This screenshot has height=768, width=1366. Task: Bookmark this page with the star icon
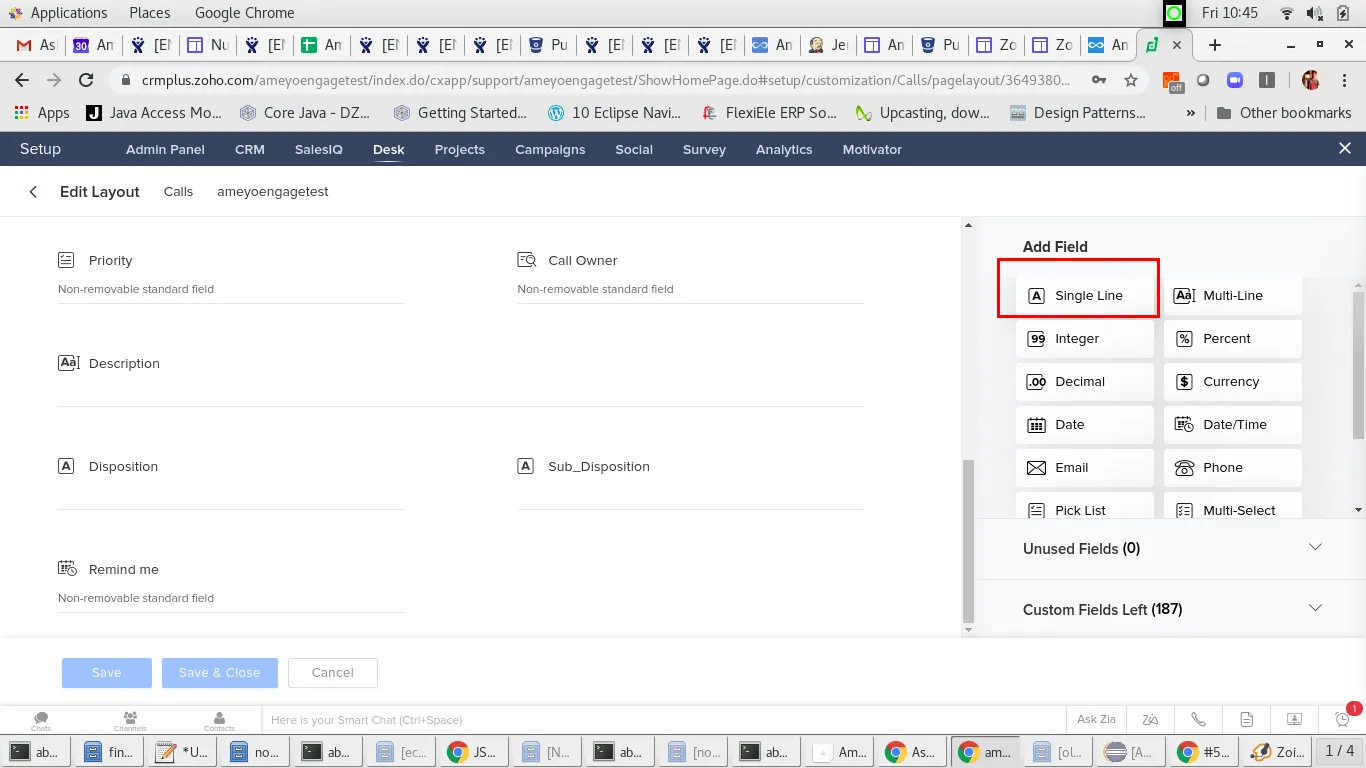pos(1131,80)
